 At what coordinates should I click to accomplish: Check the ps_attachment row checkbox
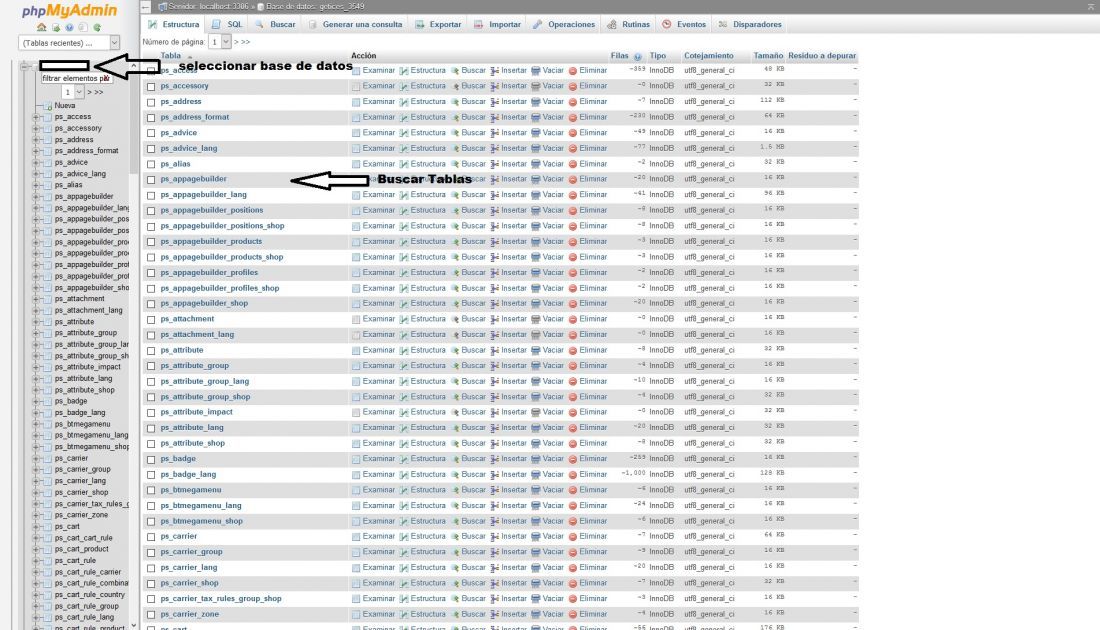pyautogui.click(x=151, y=319)
